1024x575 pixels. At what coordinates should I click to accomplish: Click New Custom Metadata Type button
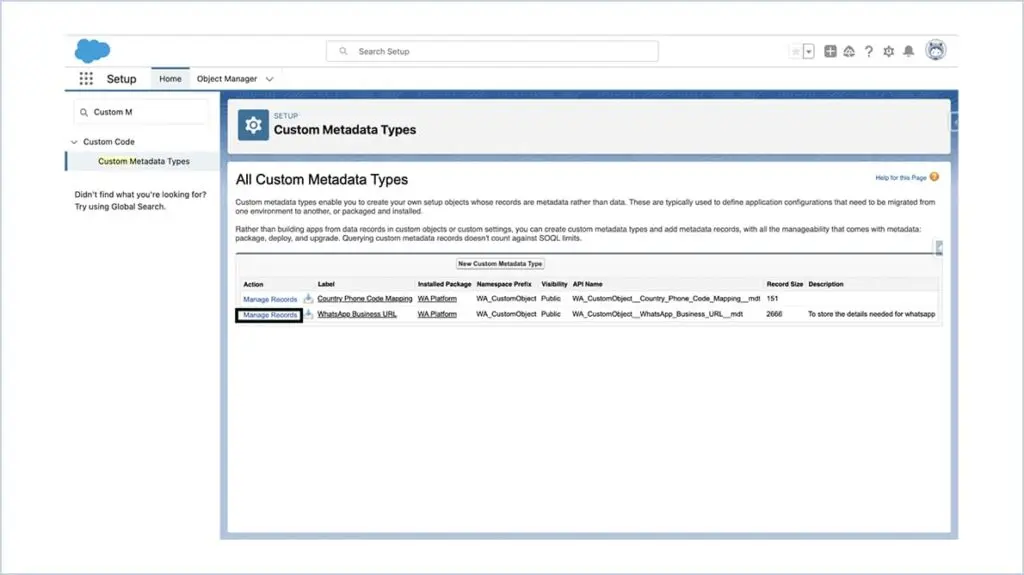[x=500, y=264]
